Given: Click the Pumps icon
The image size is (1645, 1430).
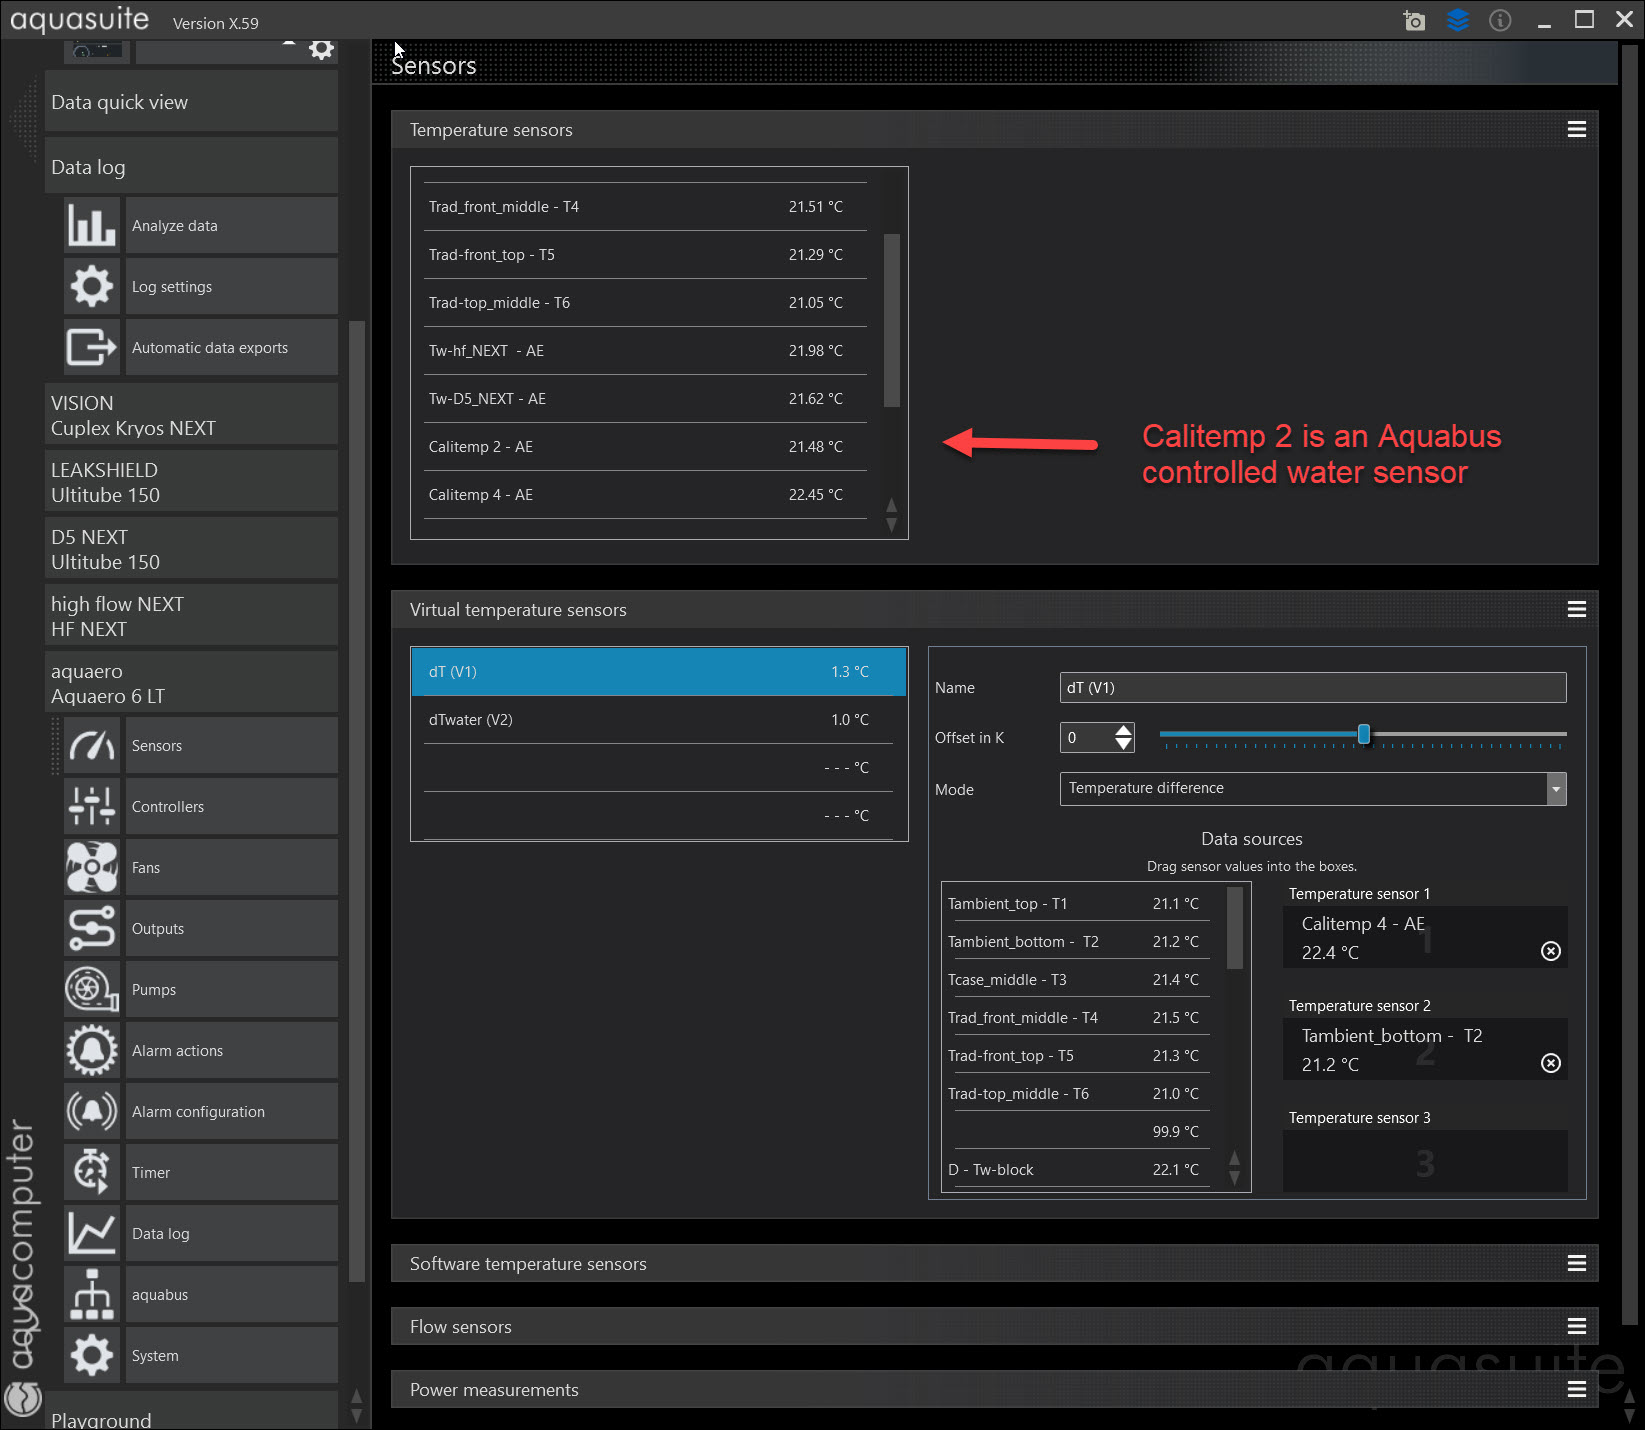Looking at the screenshot, I should pyautogui.click(x=91, y=990).
